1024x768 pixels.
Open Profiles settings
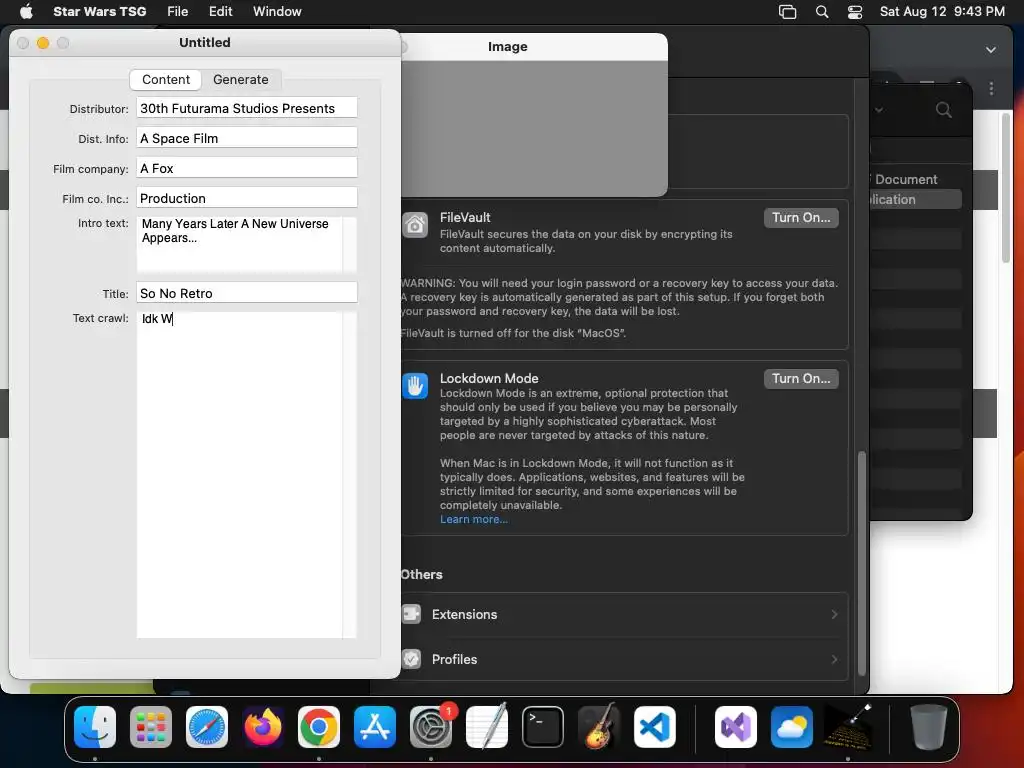click(x=624, y=660)
